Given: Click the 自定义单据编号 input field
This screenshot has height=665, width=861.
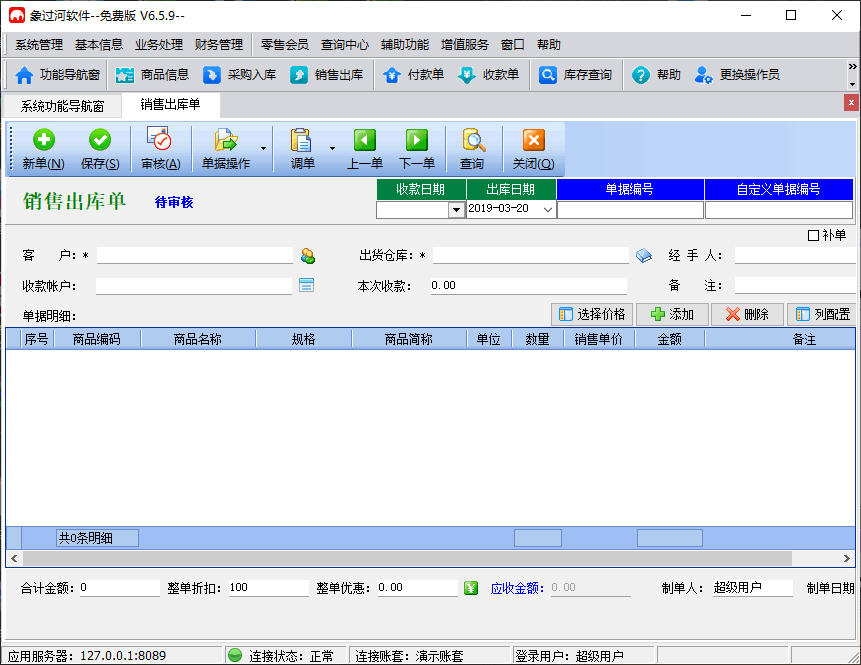Looking at the screenshot, I should click(x=779, y=210).
